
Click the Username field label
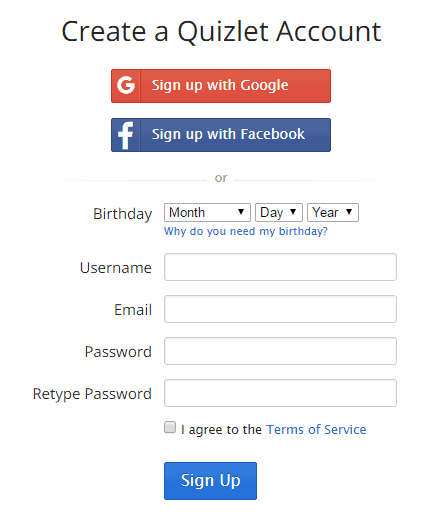click(x=116, y=268)
